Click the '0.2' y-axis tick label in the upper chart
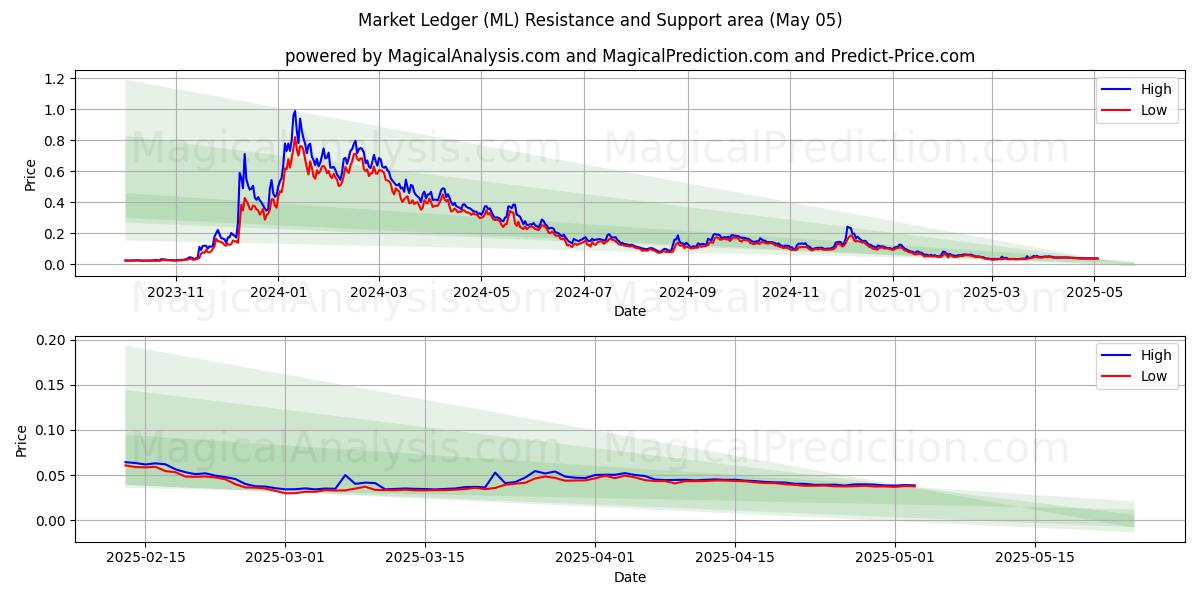 coord(55,234)
